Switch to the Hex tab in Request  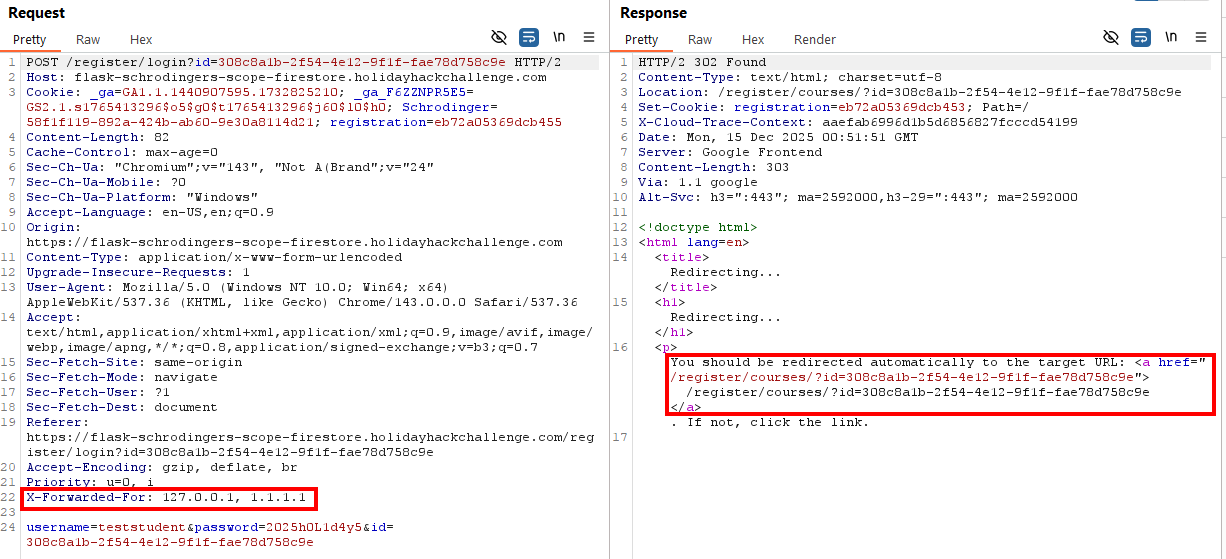click(x=141, y=40)
